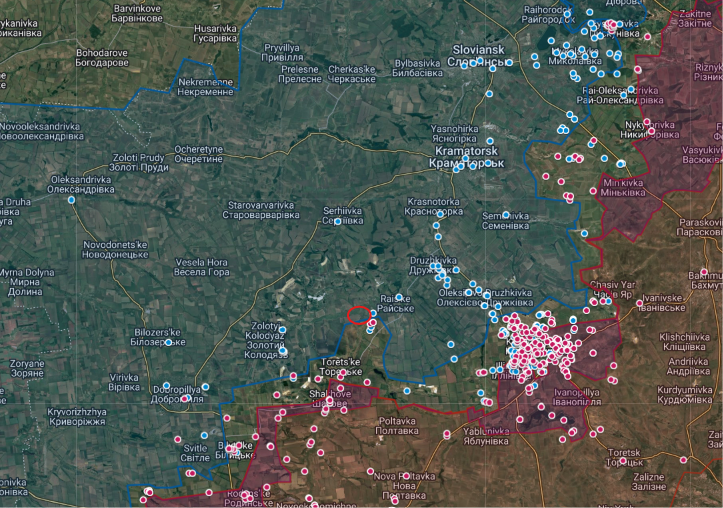Click the Kramatorsk city label

[467, 157]
